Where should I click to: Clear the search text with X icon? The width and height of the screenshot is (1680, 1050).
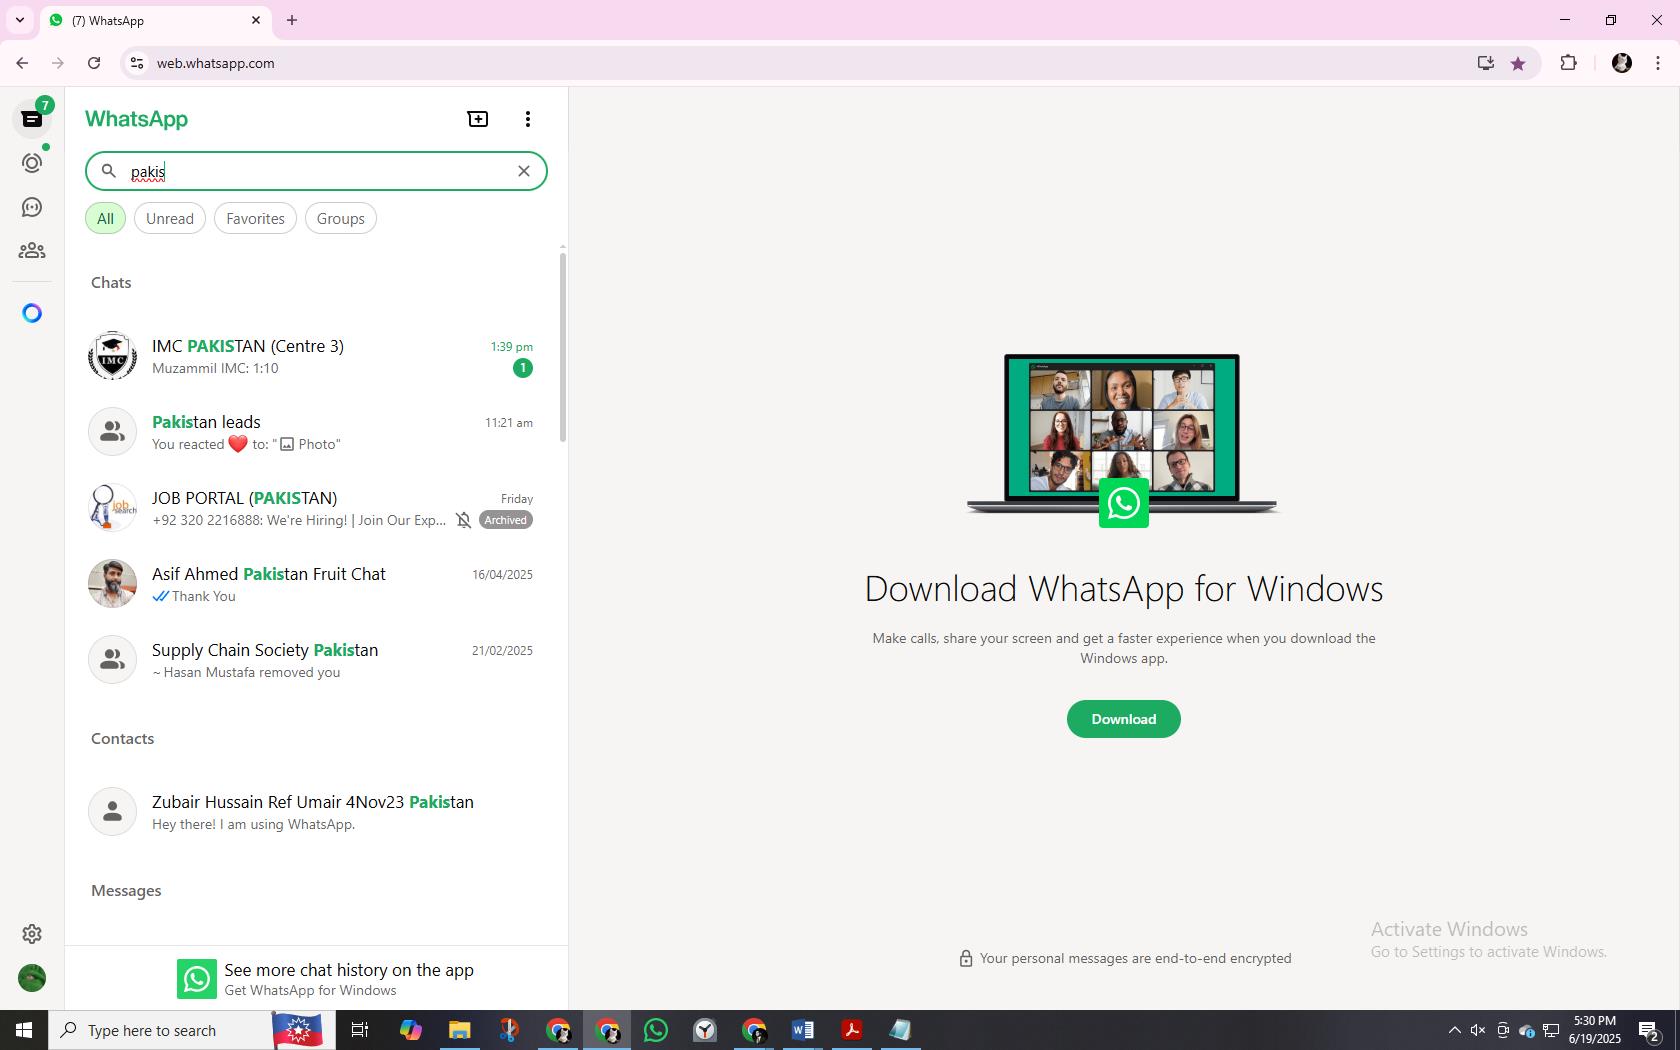[524, 171]
